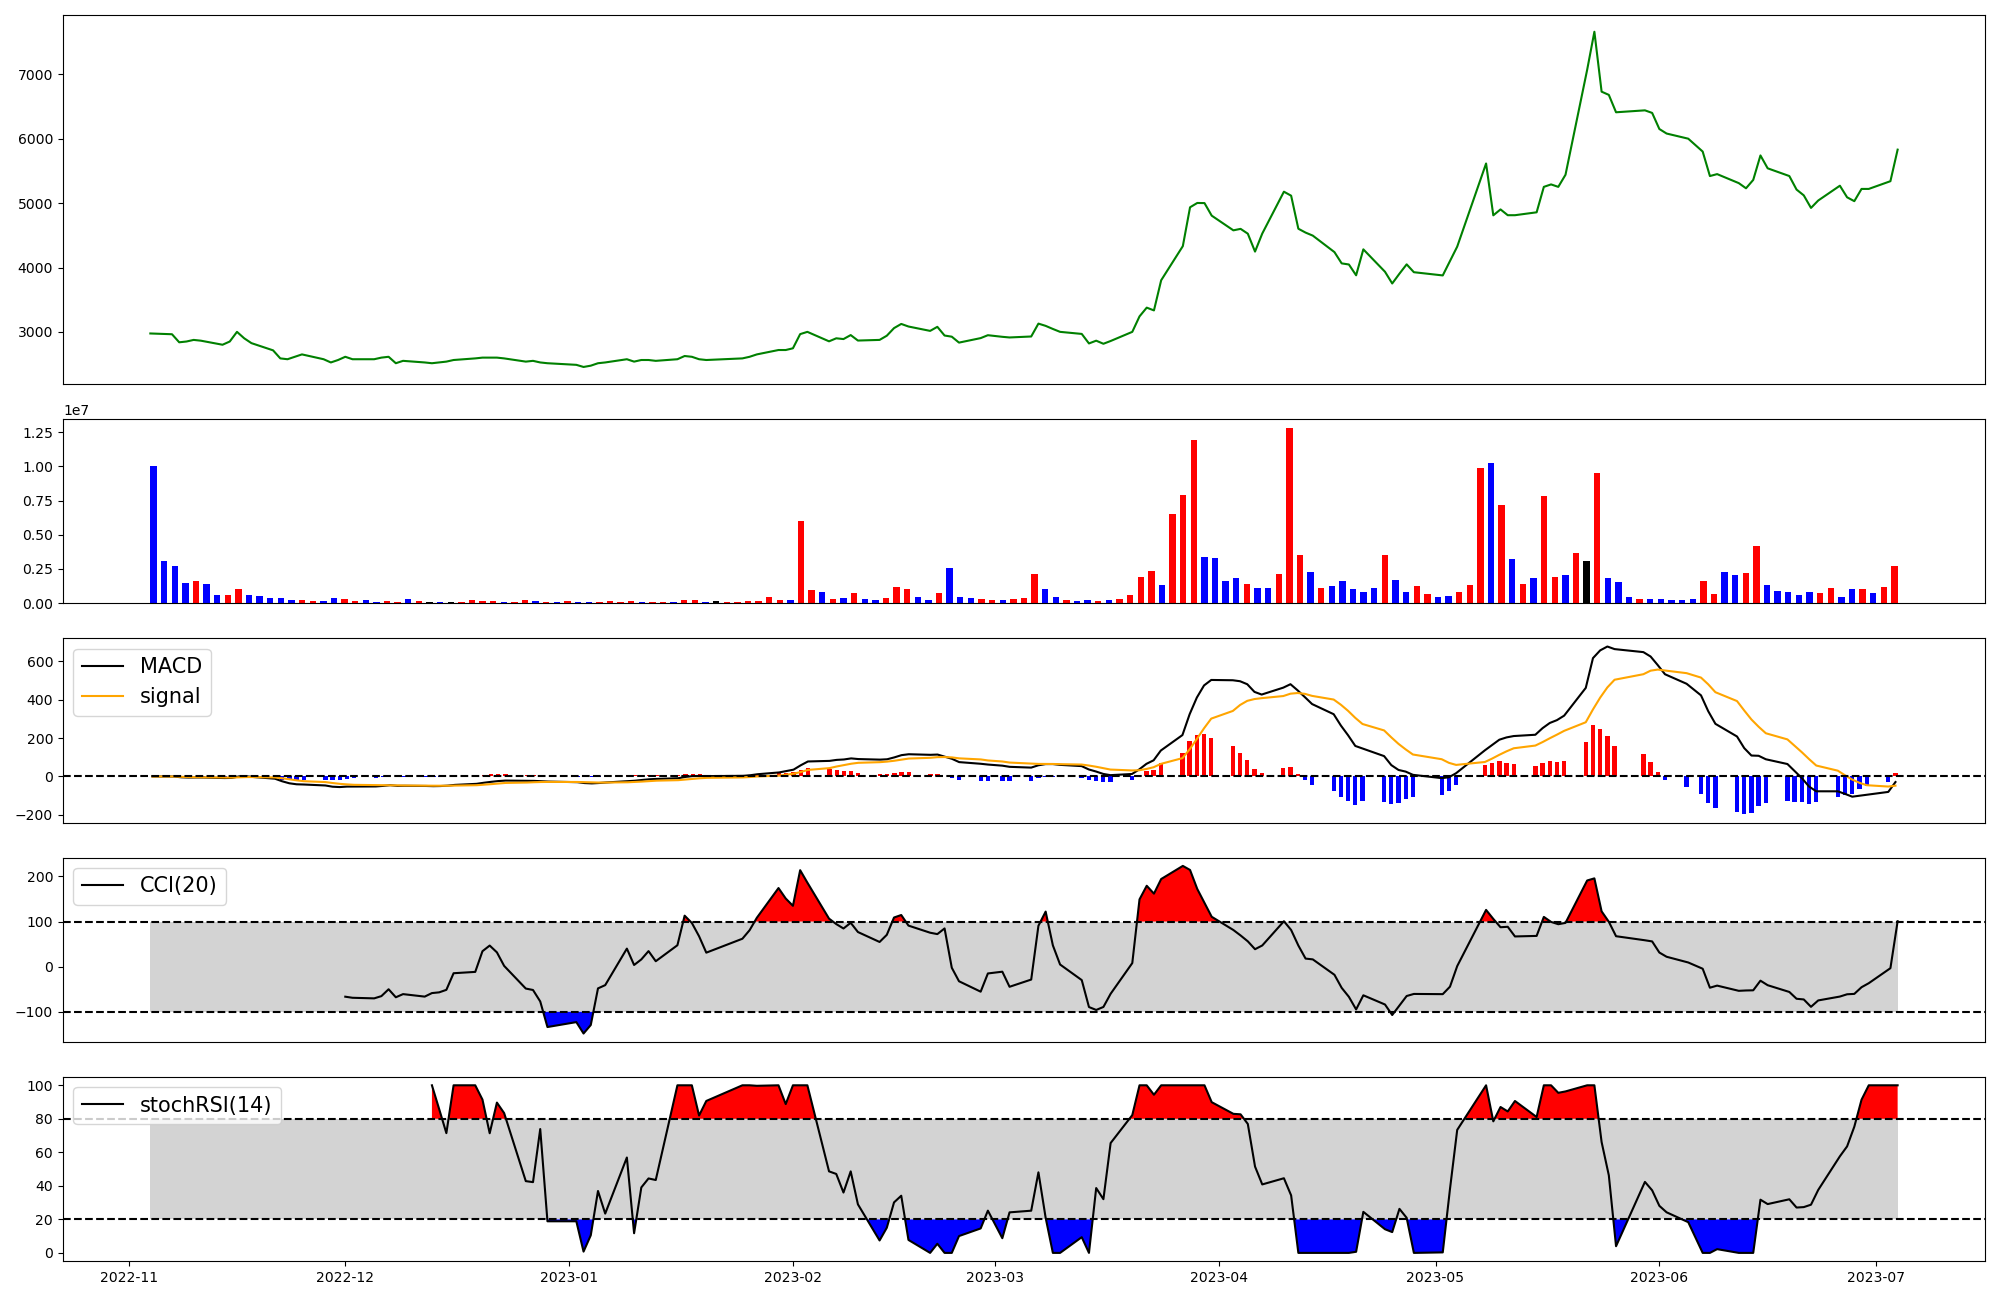This screenshot has height=1300, width=2000.
Task: Click the 2023-07 x-axis date label
Action: tap(1875, 1277)
